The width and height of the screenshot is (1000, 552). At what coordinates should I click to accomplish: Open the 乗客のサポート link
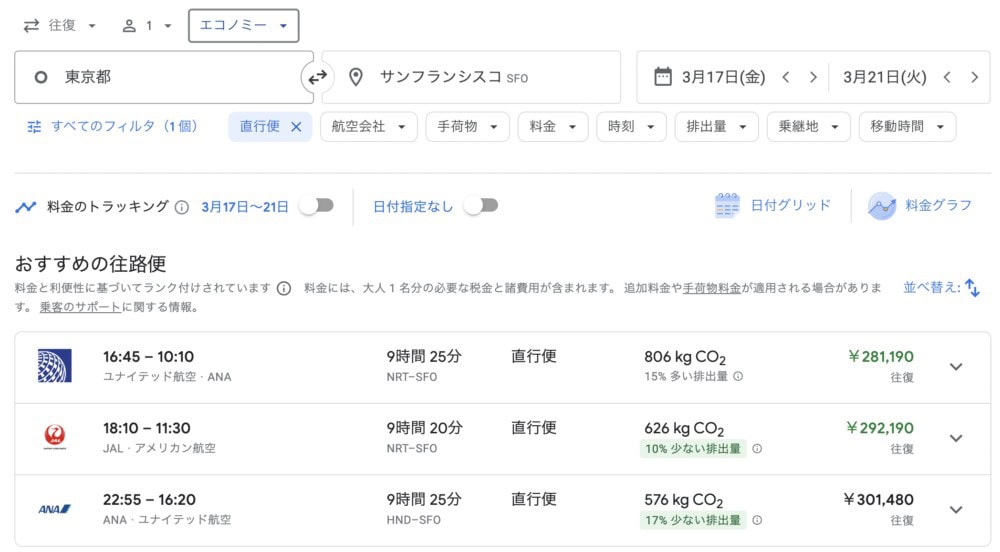[x=80, y=307]
